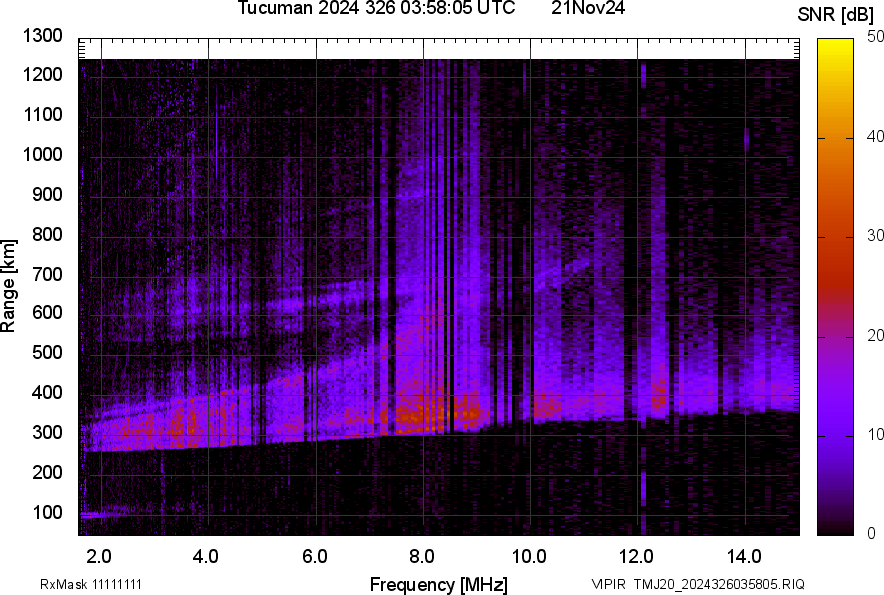
Task: Click the range tick label '100'
Action: [47, 512]
